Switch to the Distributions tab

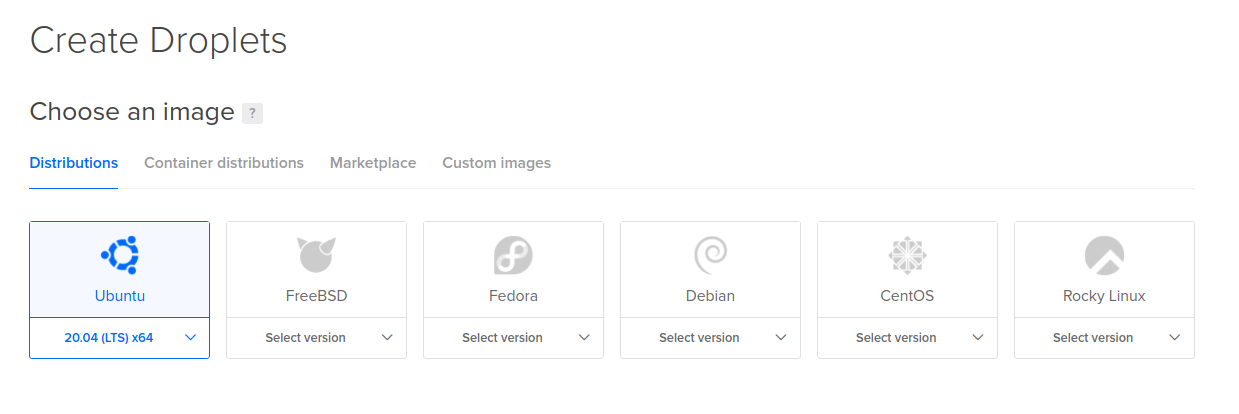74,163
